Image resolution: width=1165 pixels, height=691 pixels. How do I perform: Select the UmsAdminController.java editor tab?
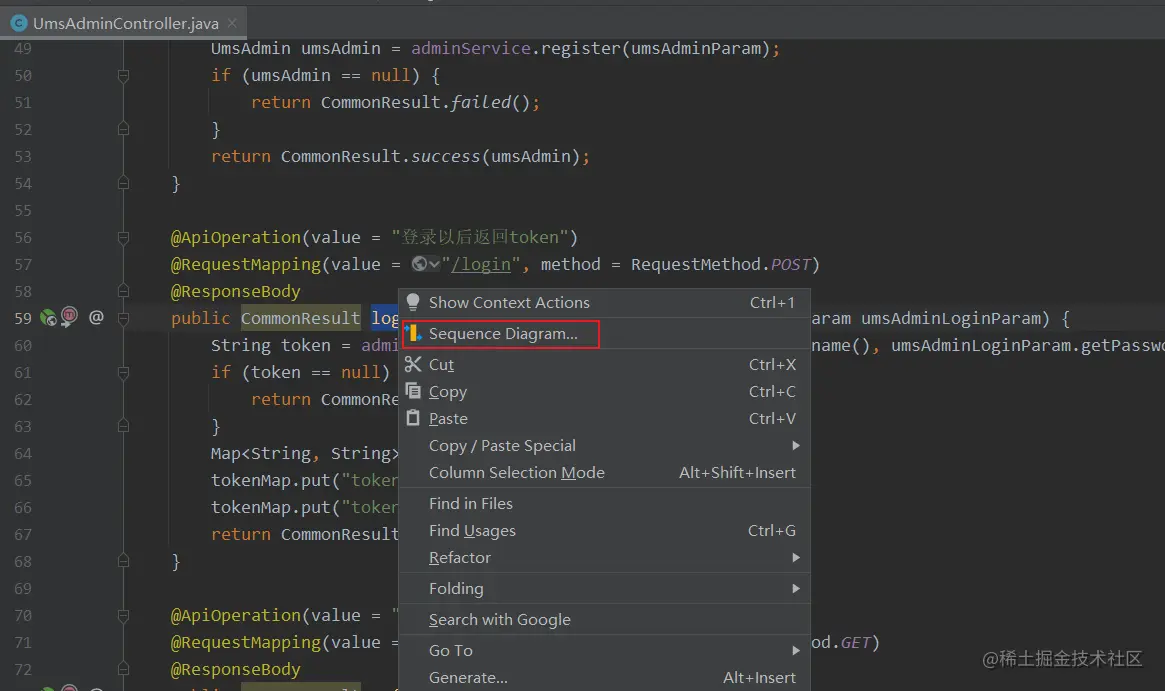pyautogui.click(x=123, y=23)
